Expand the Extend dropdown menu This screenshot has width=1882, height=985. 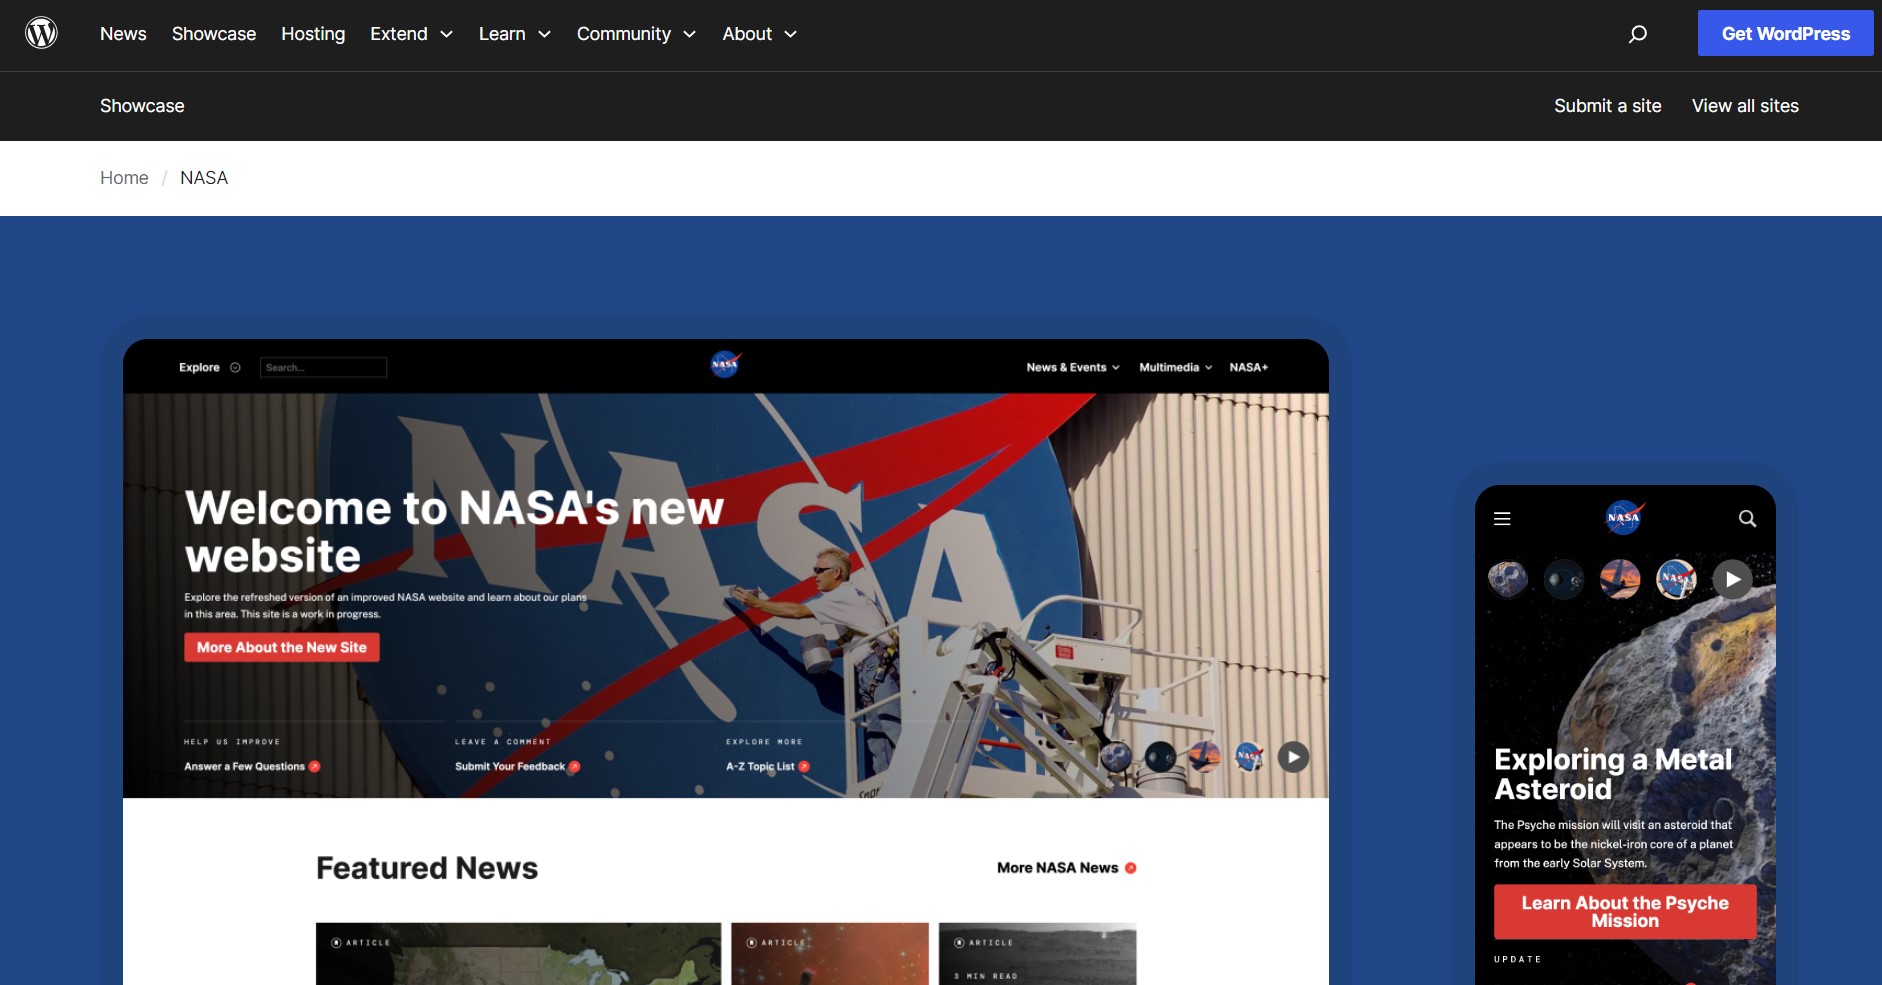pos(411,34)
